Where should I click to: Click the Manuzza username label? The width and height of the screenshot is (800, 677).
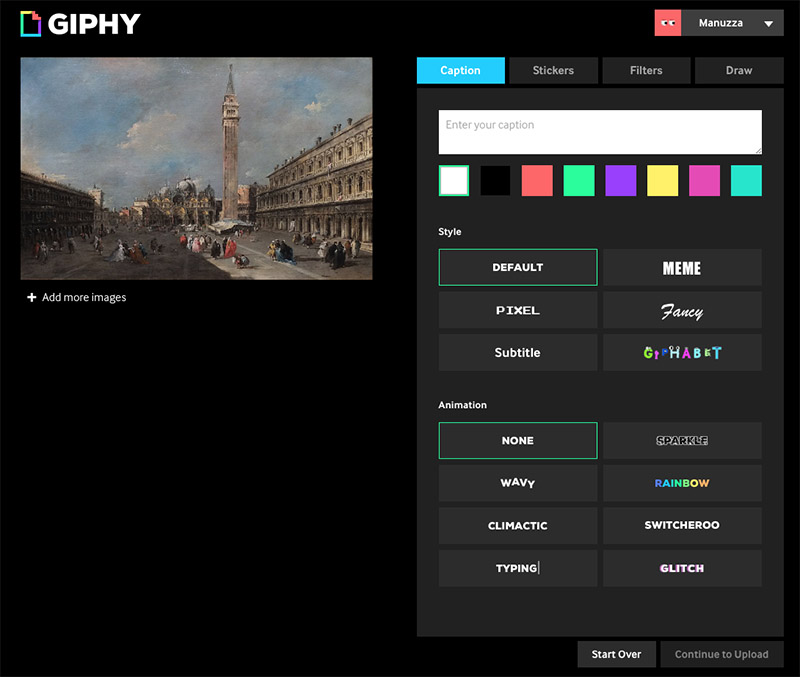[x=721, y=23]
